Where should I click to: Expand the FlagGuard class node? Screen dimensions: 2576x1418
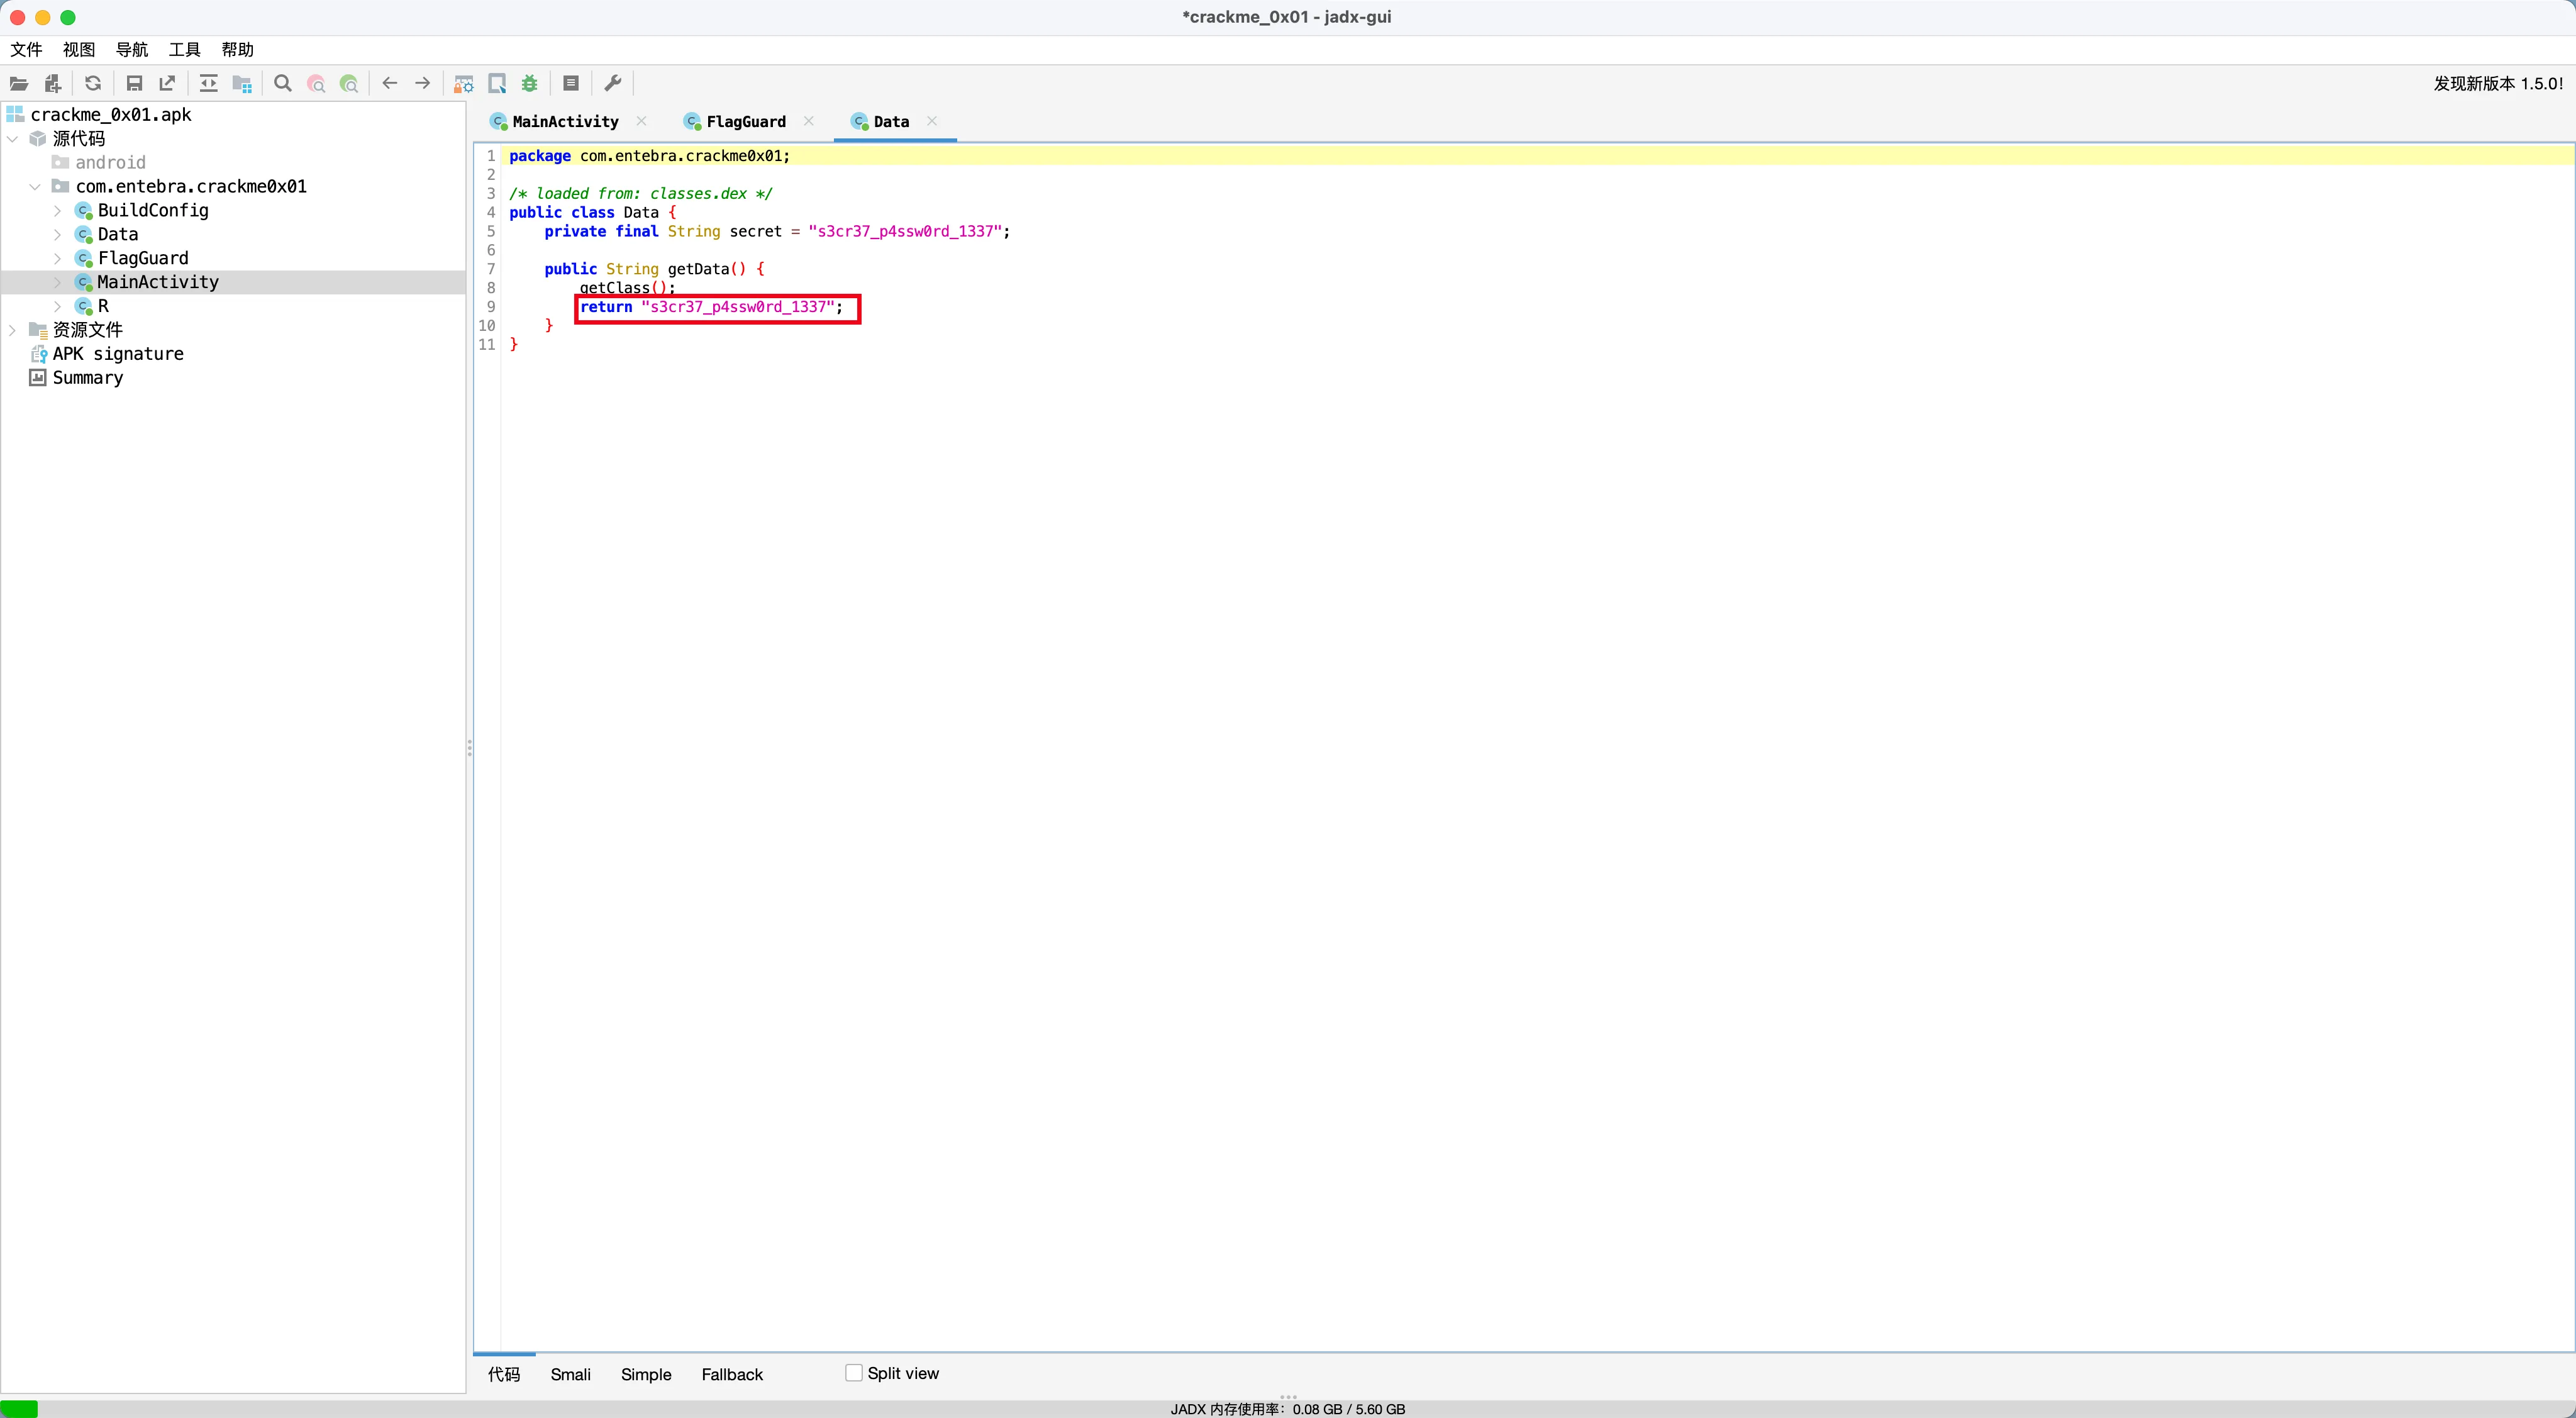click(57, 259)
